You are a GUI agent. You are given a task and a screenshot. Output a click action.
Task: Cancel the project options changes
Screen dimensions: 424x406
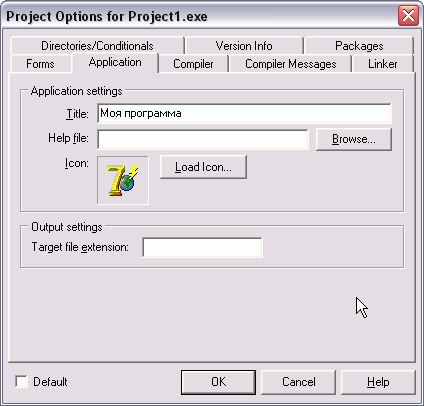pyautogui.click(x=298, y=382)
